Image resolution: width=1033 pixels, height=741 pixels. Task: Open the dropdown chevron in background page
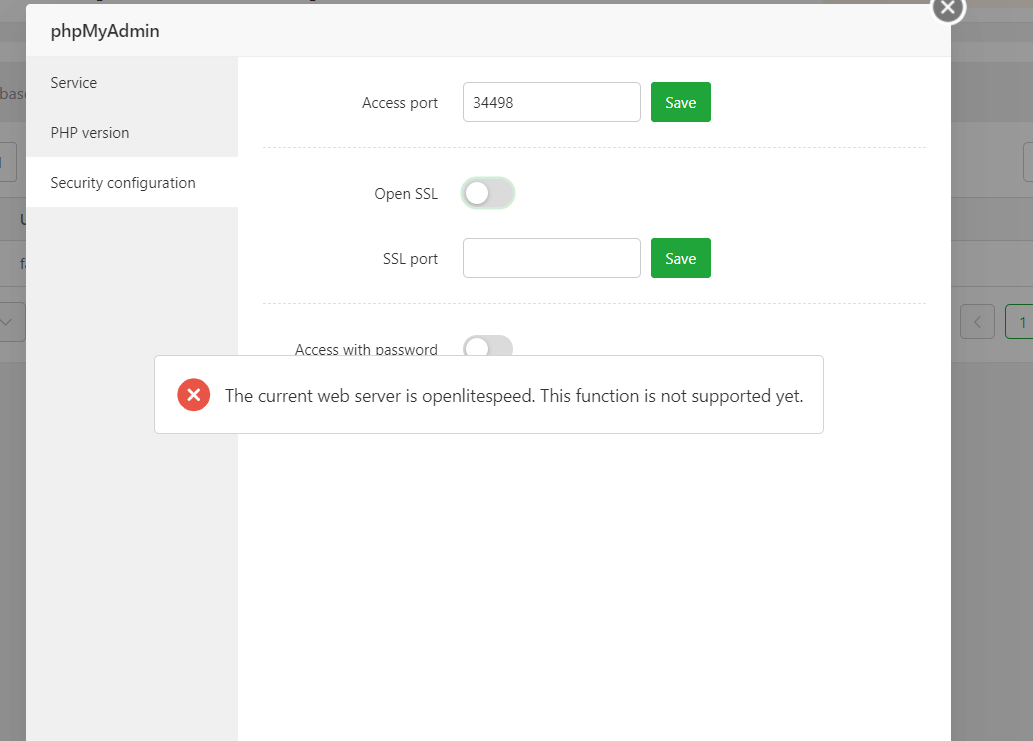pos(8,322)
